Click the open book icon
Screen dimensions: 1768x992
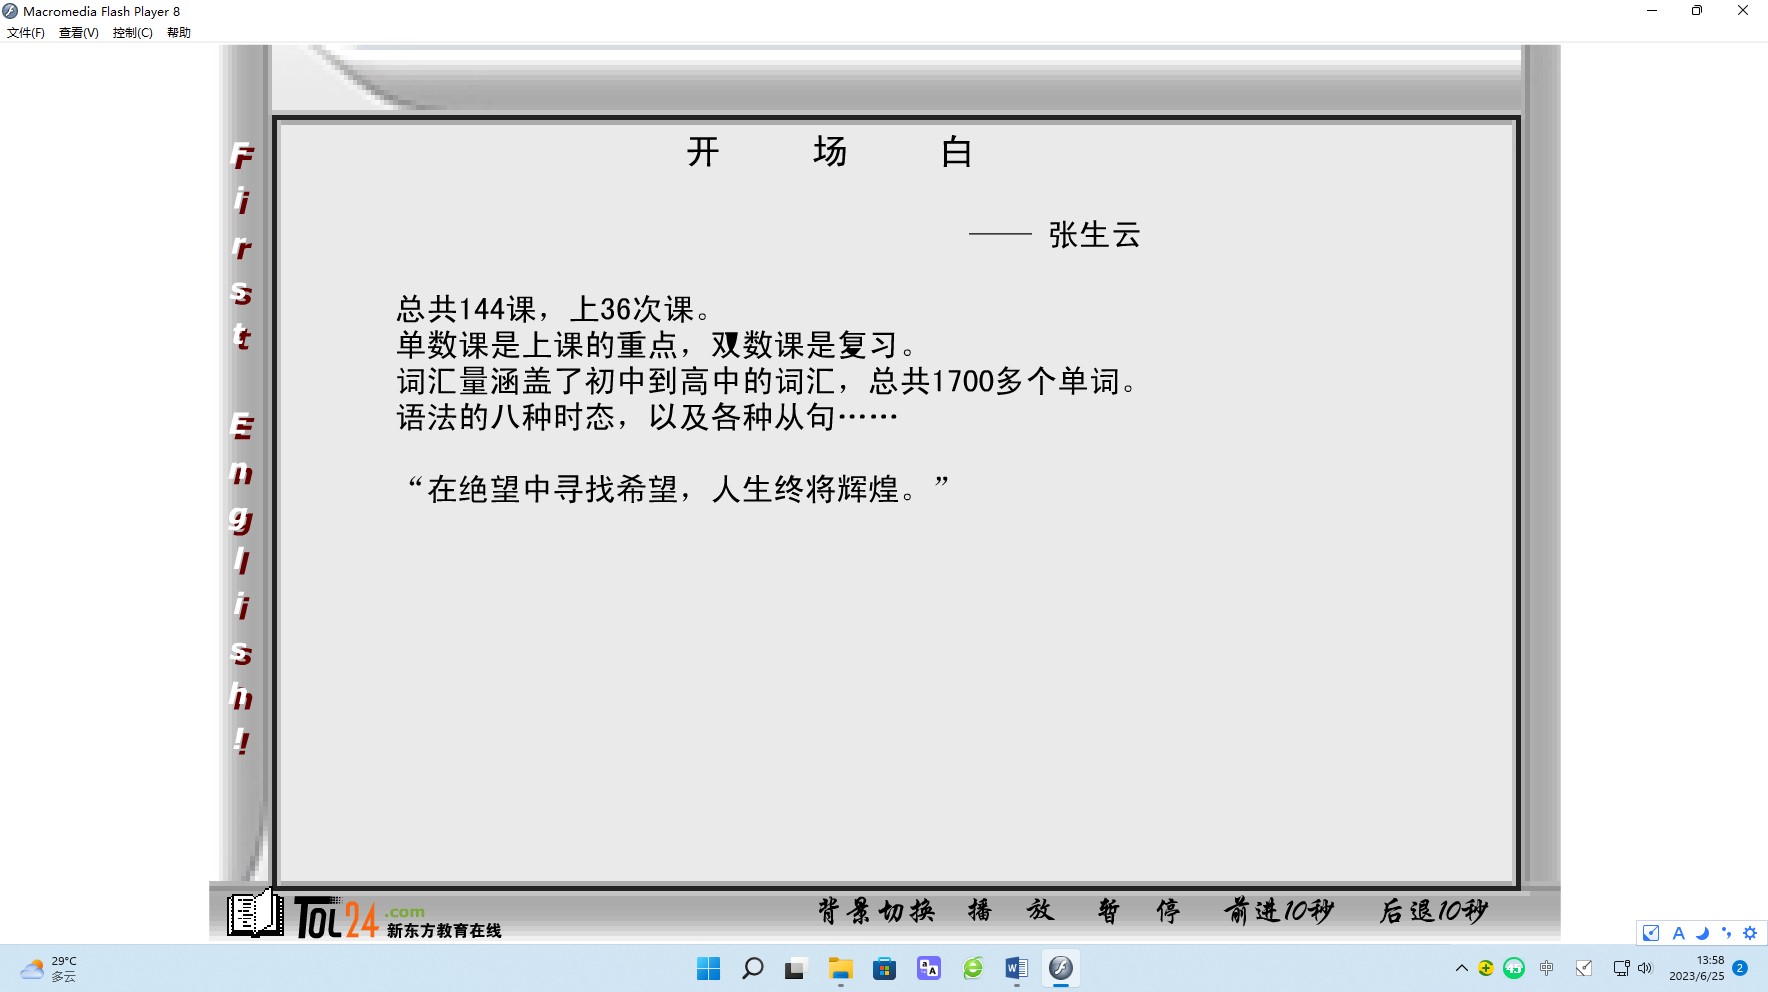click(254, 913)
